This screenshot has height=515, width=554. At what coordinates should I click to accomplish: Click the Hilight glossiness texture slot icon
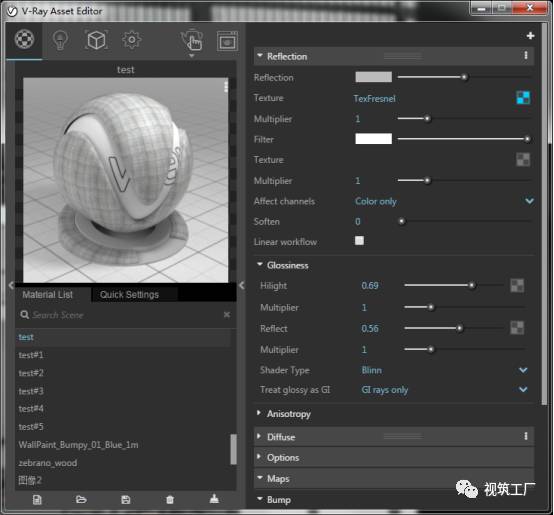tap(517, 285)
